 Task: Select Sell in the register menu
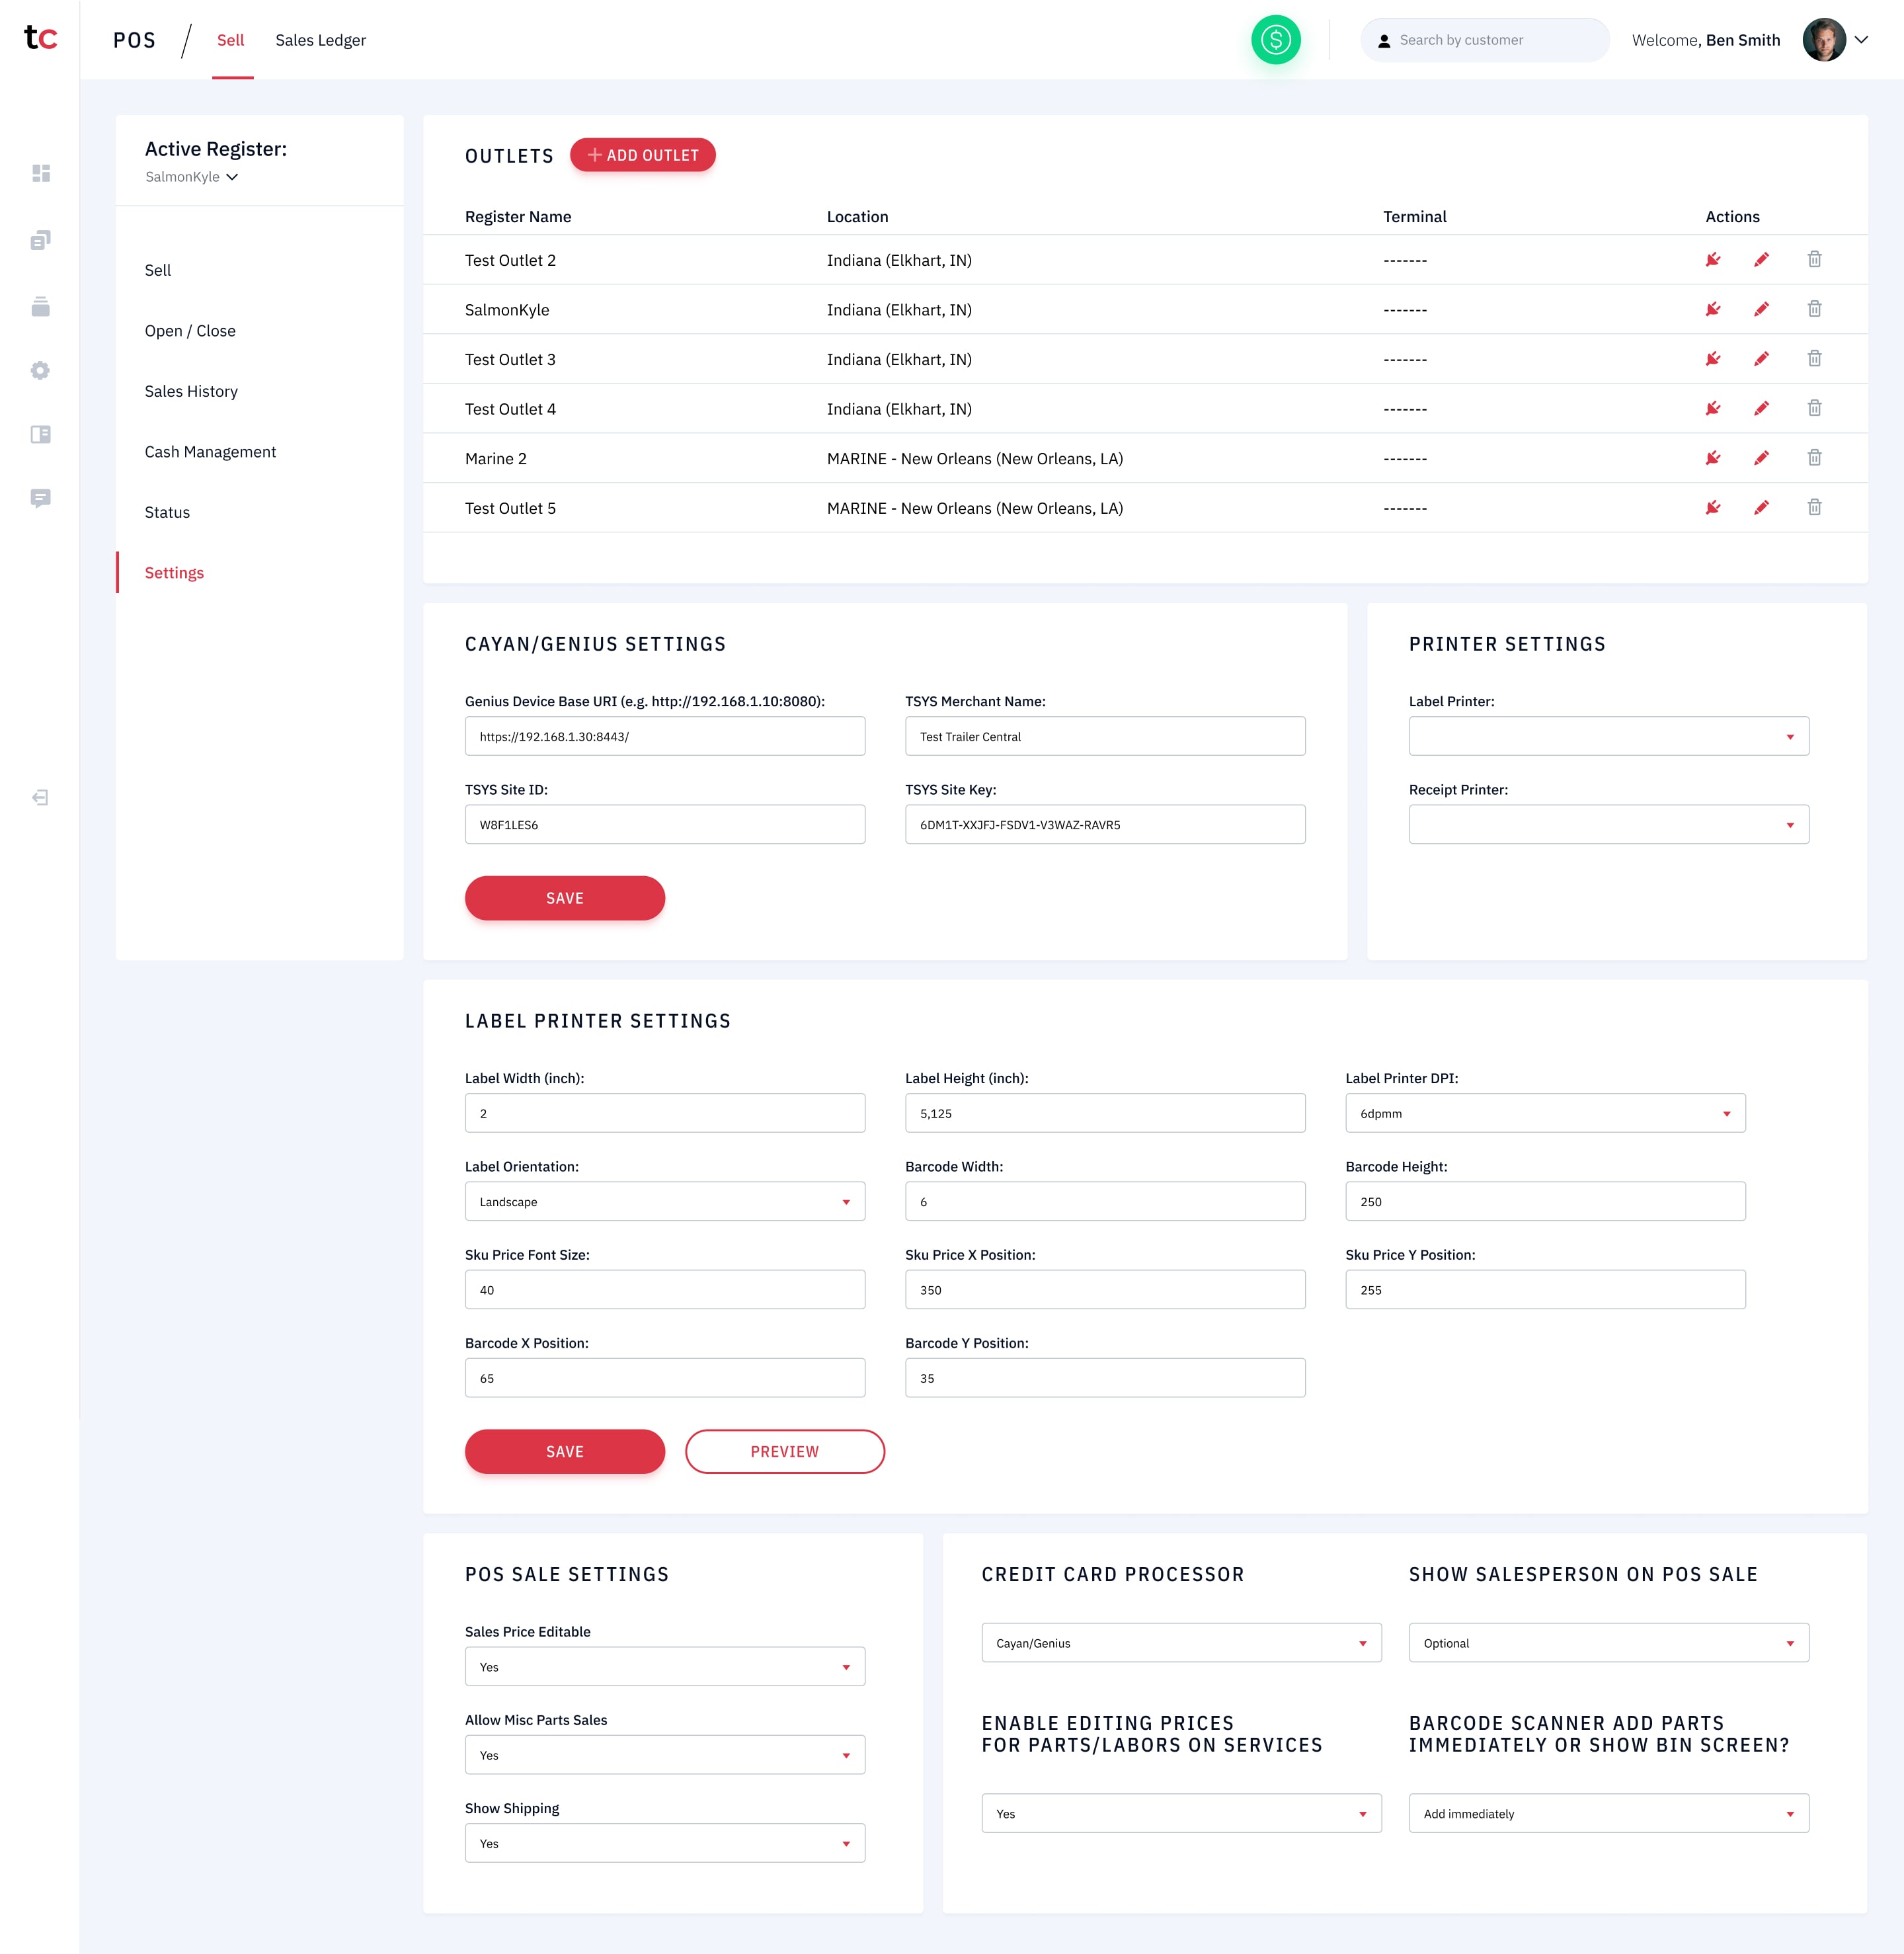pos(158,270)
